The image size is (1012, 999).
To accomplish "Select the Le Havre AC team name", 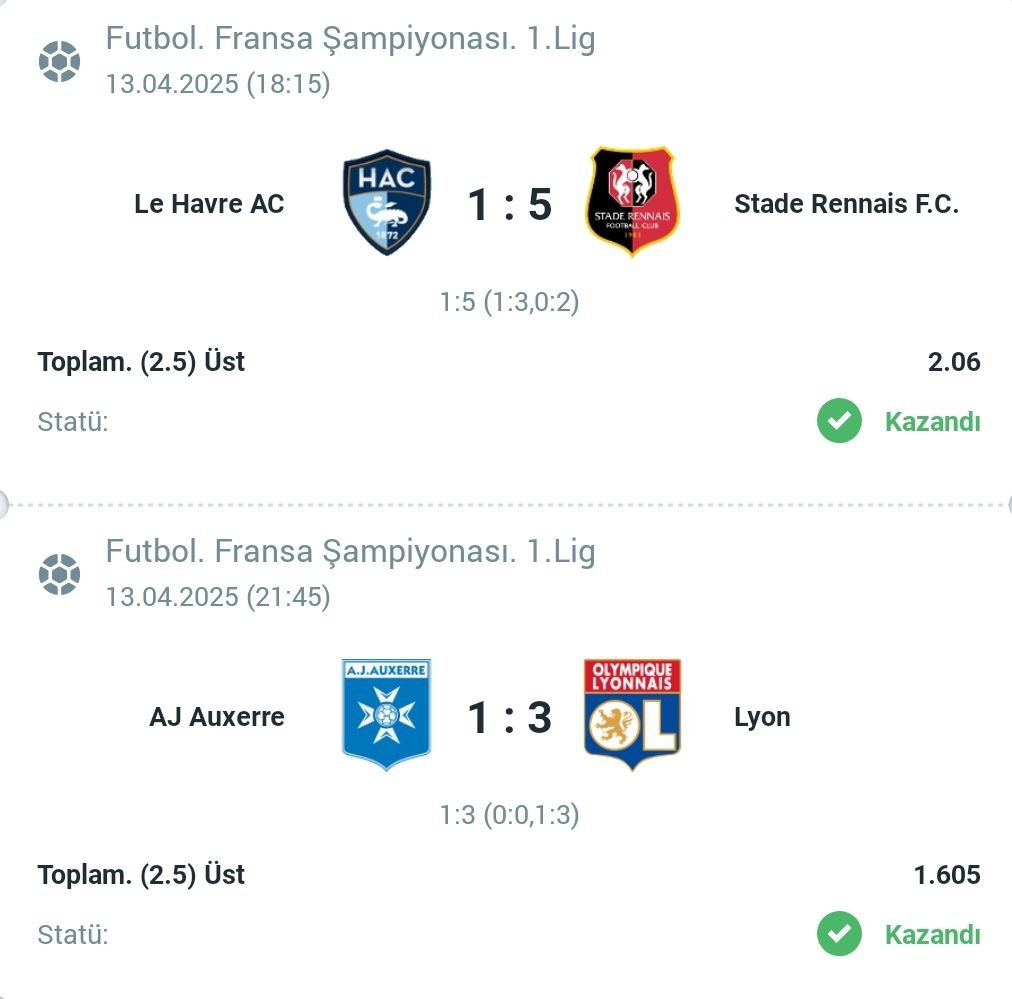I will point(209,204).
